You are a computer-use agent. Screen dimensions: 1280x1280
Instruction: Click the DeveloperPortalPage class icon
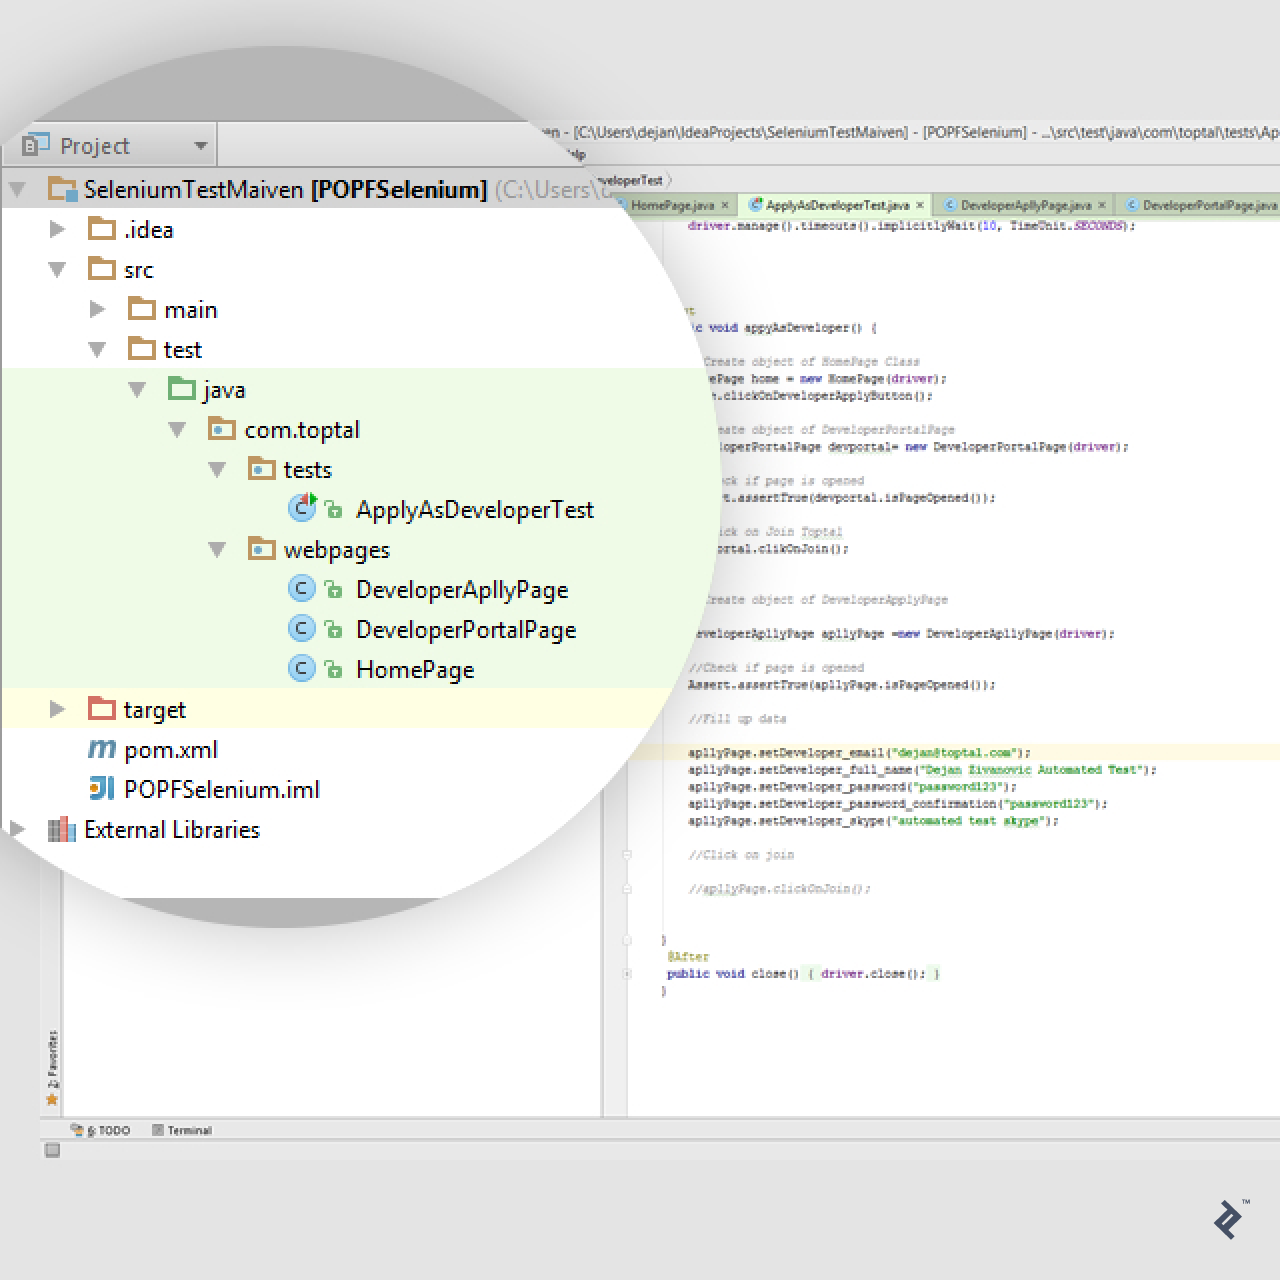pos(302,629)
